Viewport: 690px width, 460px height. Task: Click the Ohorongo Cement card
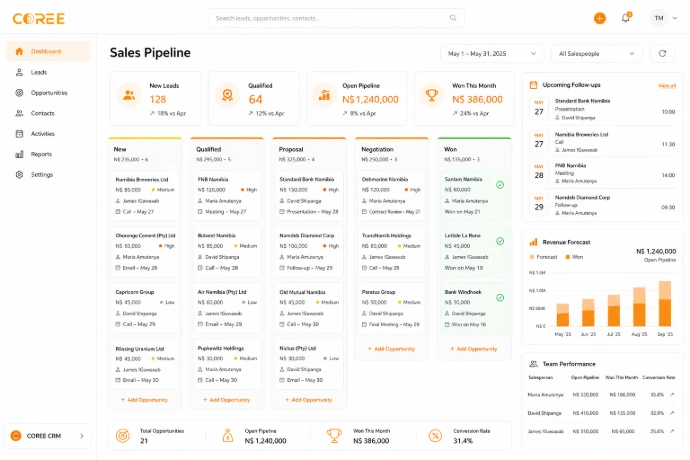(x=145, y=251)
